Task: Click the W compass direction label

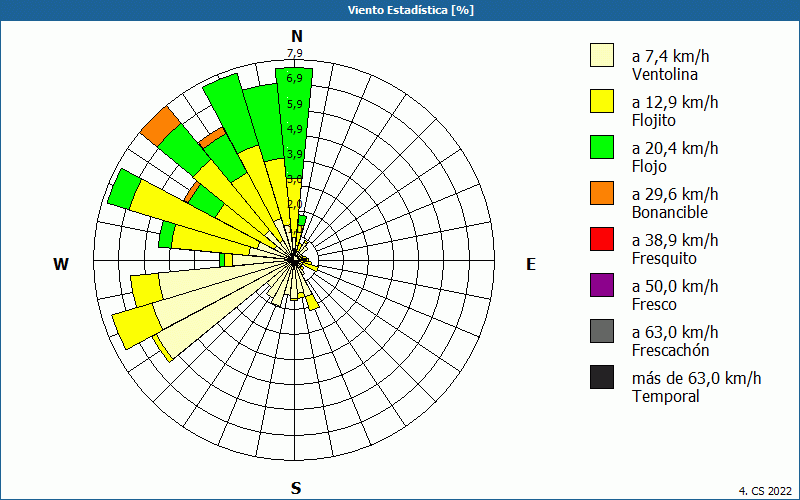Action: 61,264
